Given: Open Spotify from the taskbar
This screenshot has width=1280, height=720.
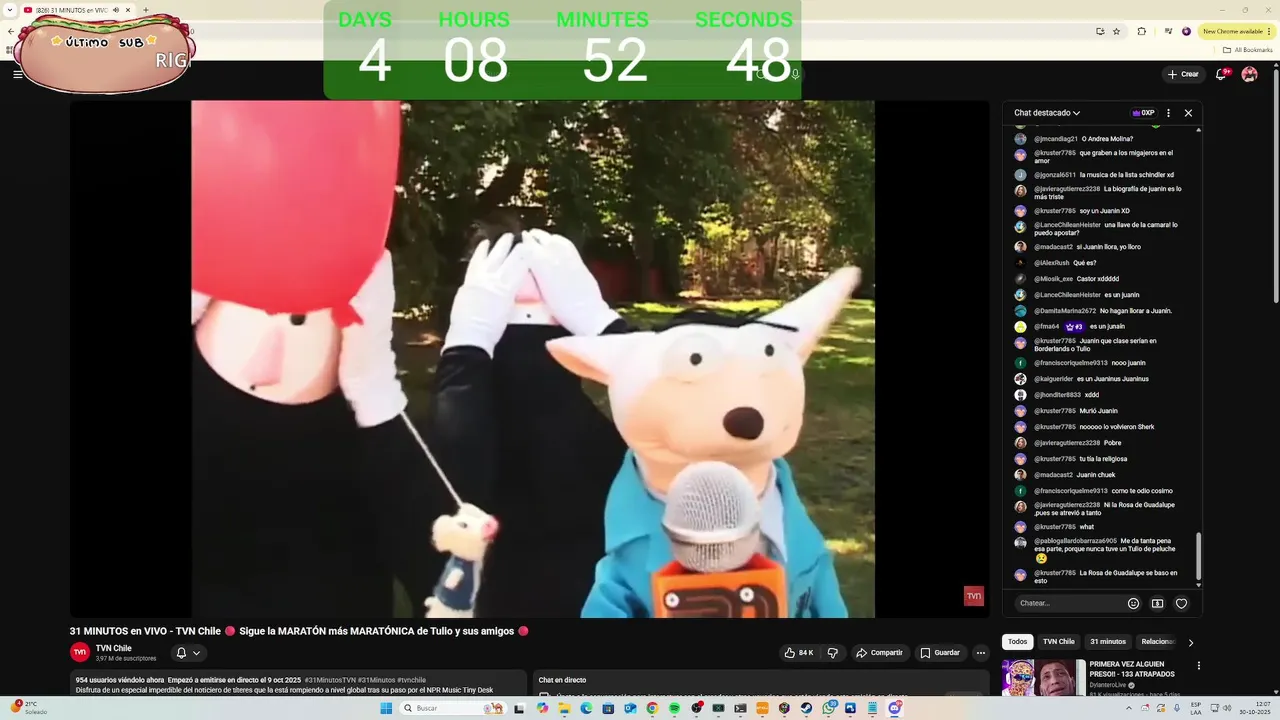Looking at the screenshot, I should click(x=674, y=708).
